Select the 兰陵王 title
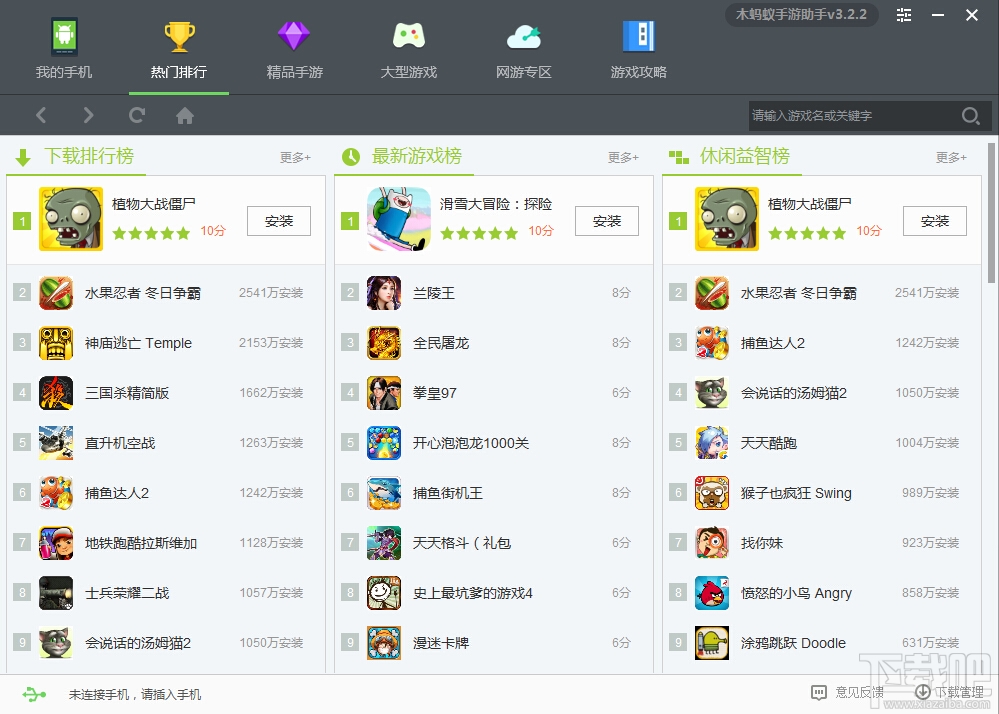The image size is (999, 714). tap(434, 293)
